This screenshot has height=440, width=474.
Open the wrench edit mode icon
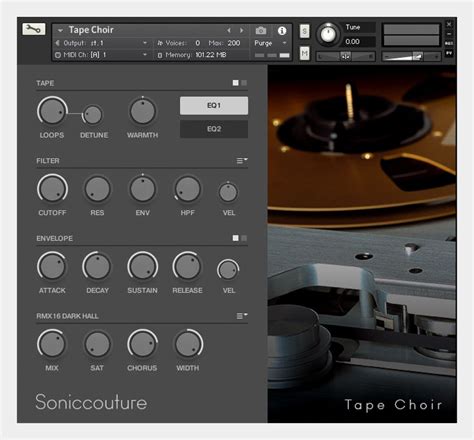(34, 29)
